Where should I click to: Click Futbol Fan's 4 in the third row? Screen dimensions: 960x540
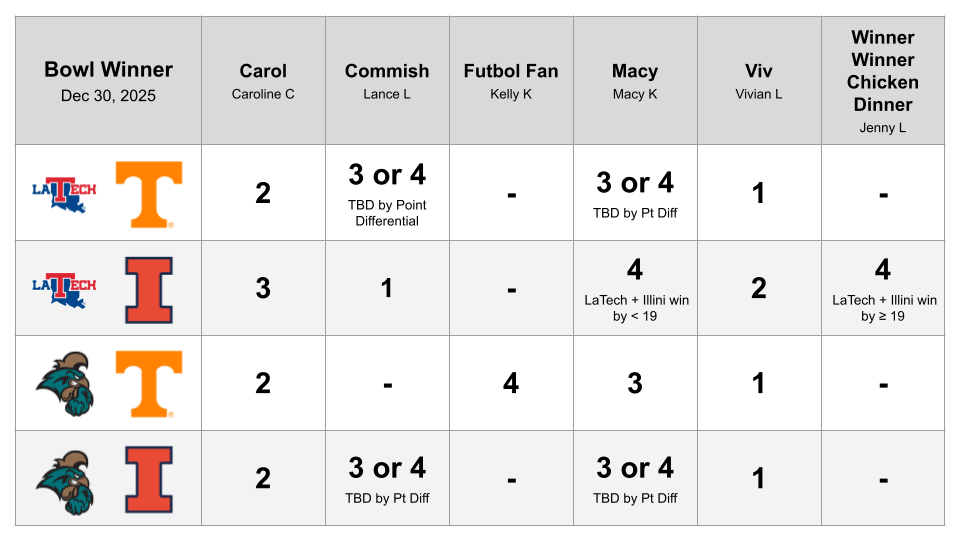511,383
